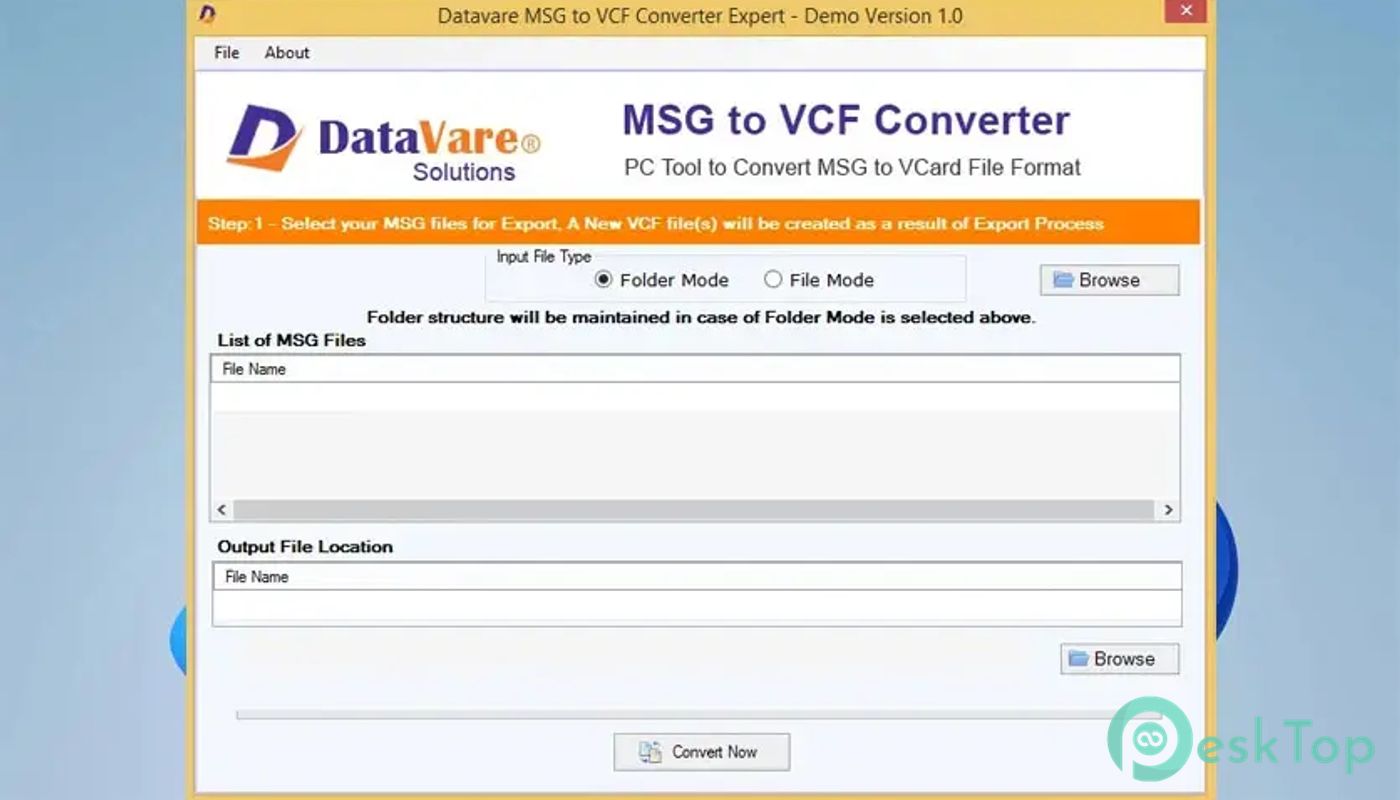Click the Datavare app icon in title bar
Image resolution: width=1400 pixels, height=800 pixels.
pos(207,14)
